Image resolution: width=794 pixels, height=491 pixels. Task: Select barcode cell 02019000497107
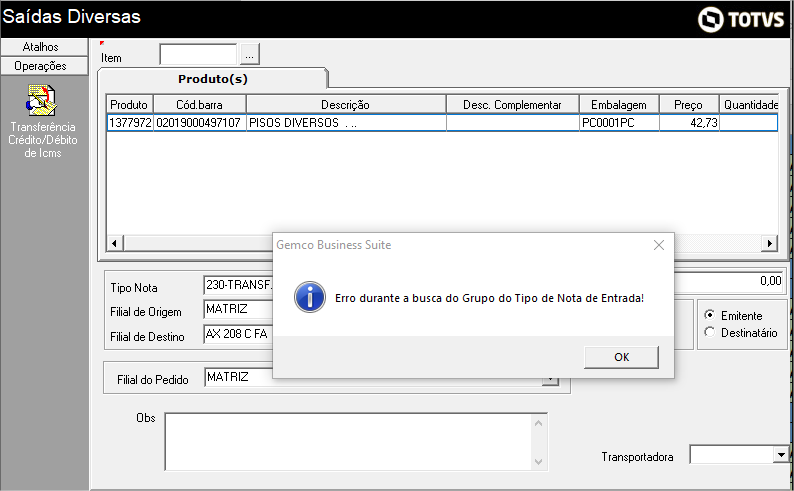click(200, 122)
